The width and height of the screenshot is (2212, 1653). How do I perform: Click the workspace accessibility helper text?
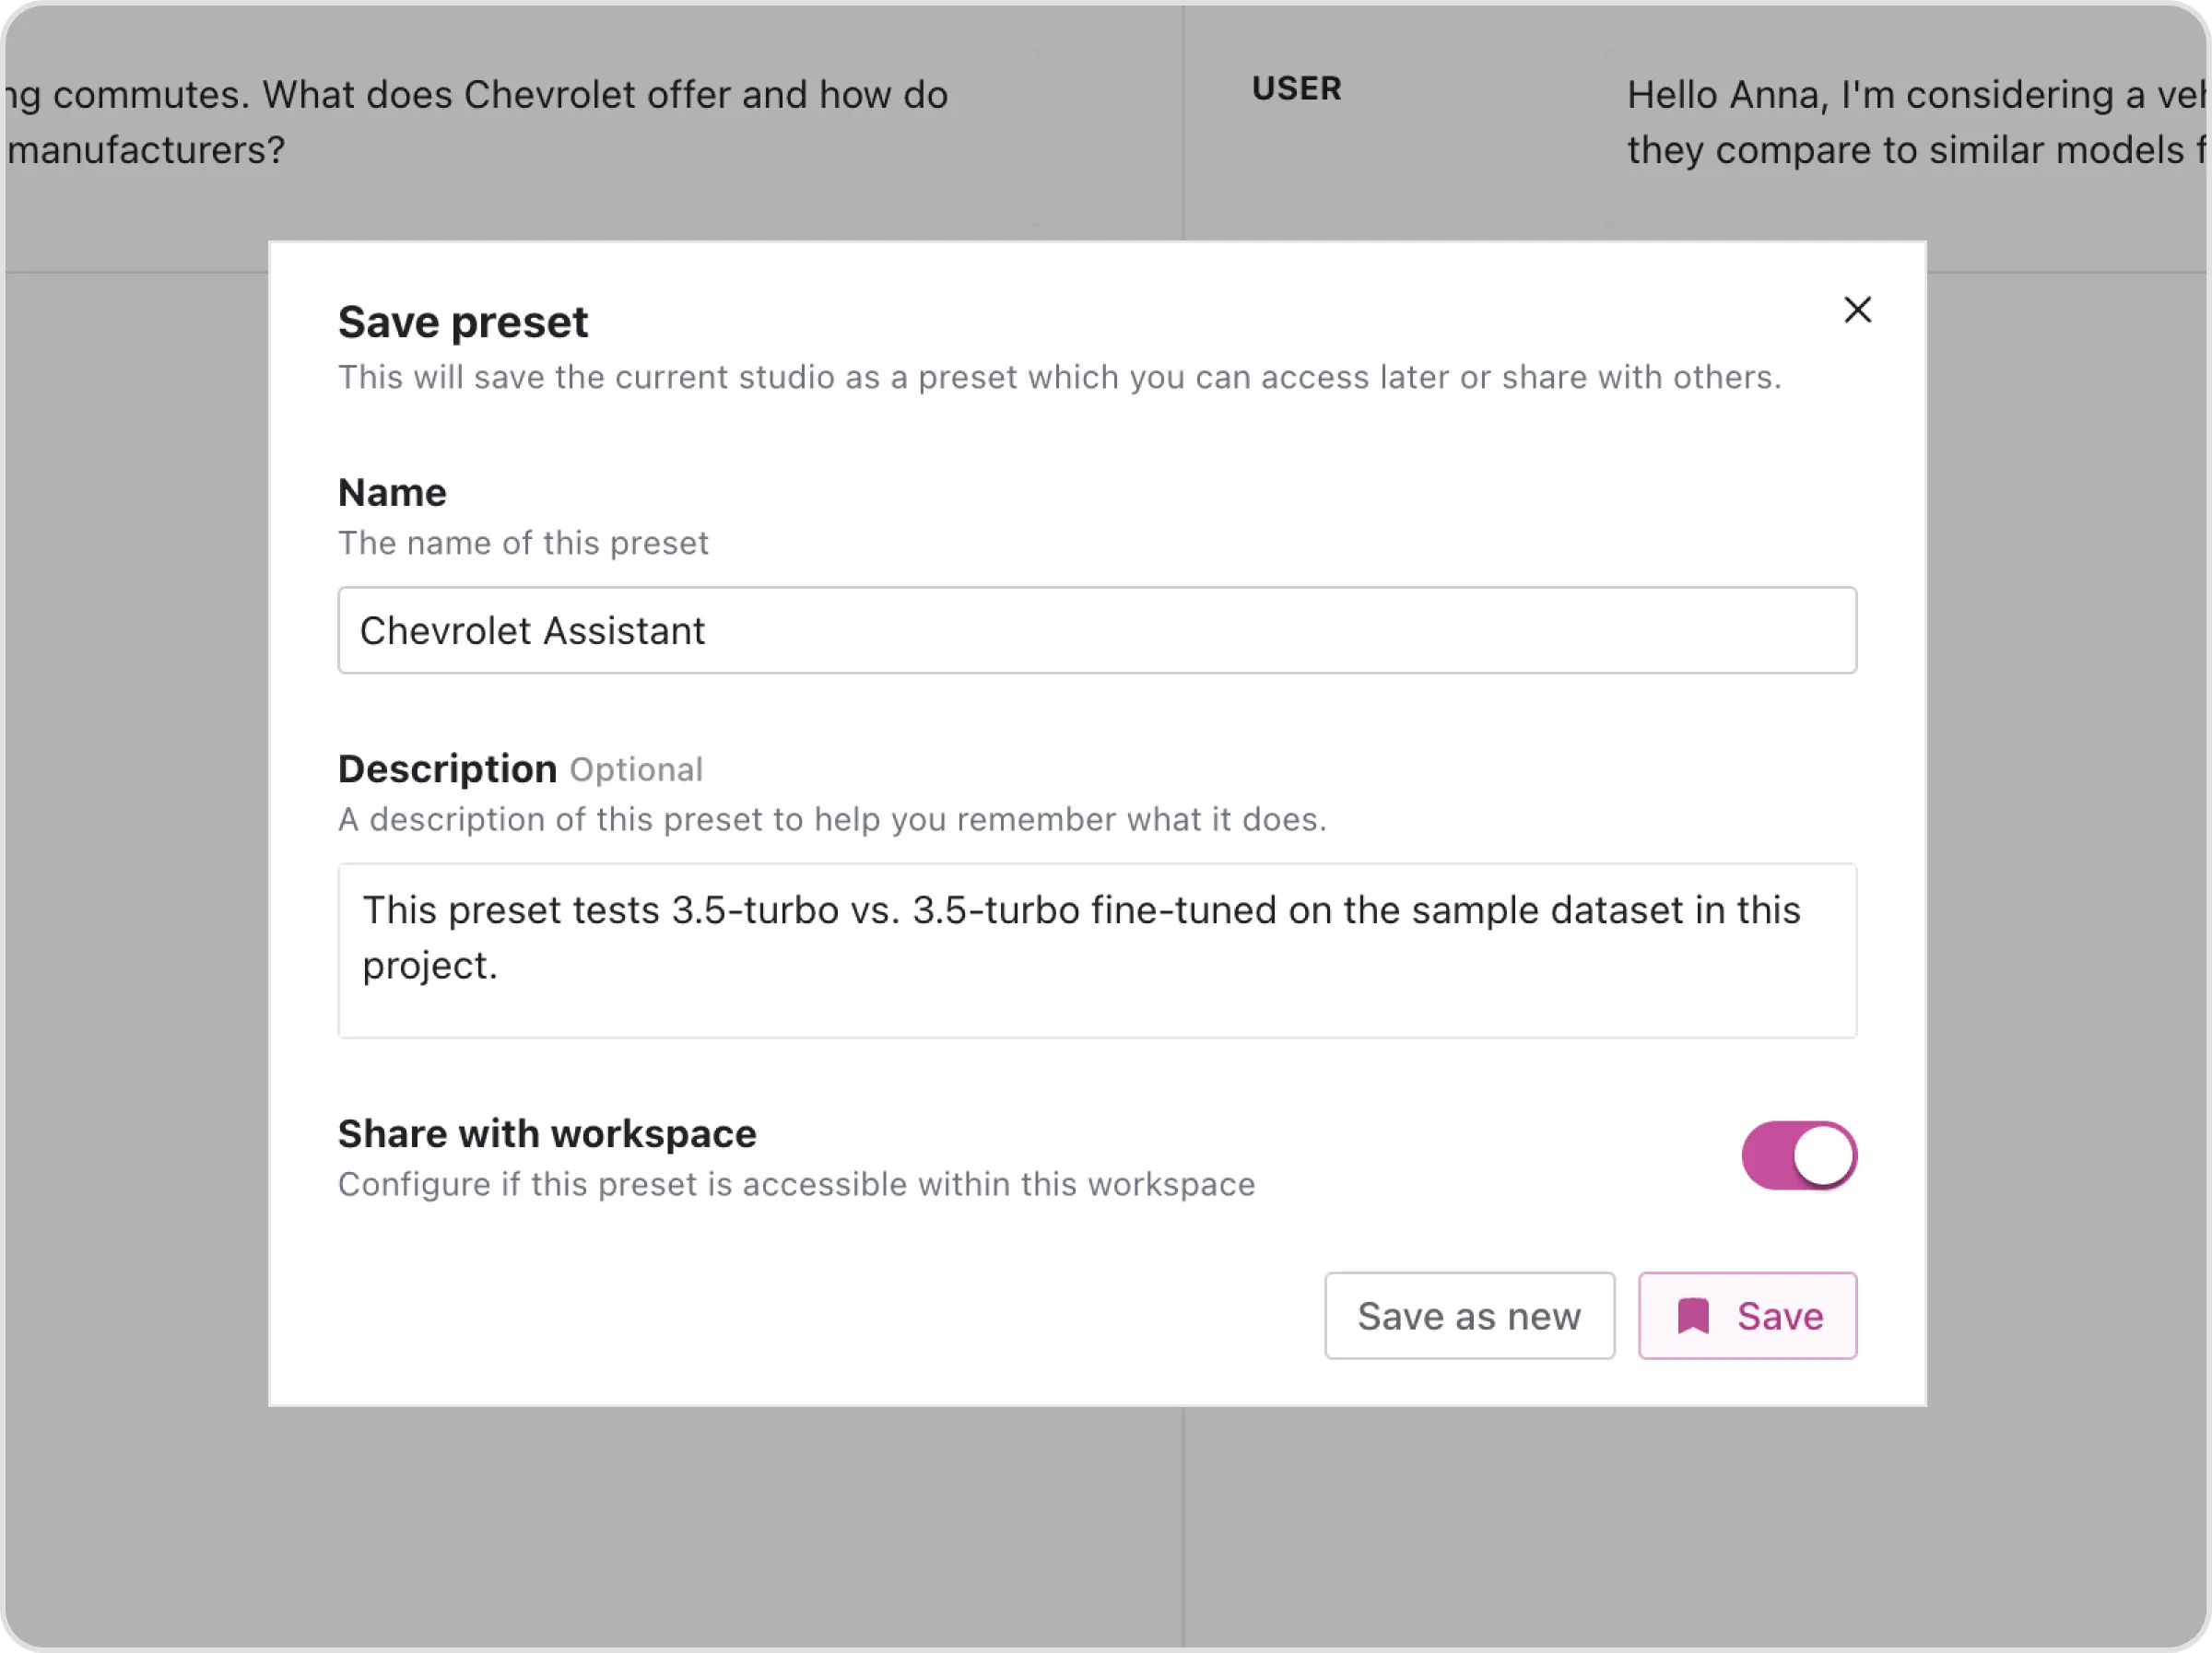tap(796, 1184)
